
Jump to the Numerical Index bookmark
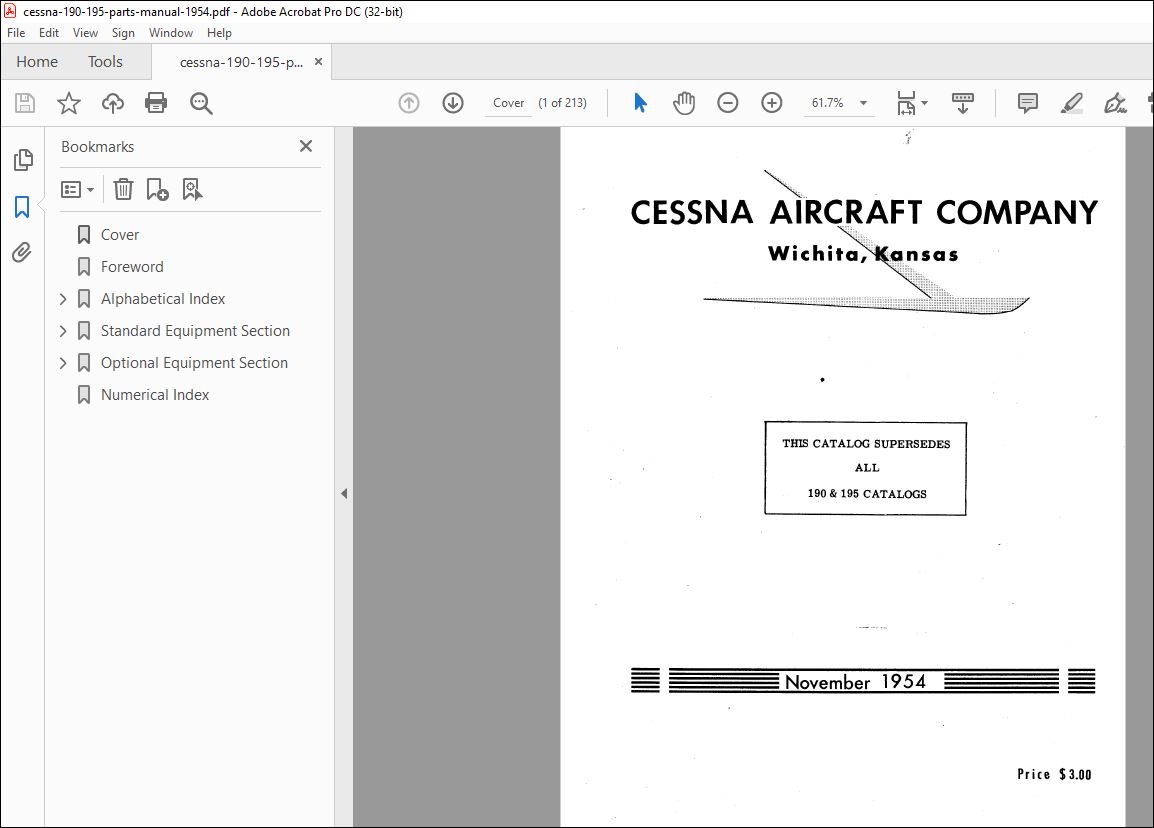click(155, 395)
